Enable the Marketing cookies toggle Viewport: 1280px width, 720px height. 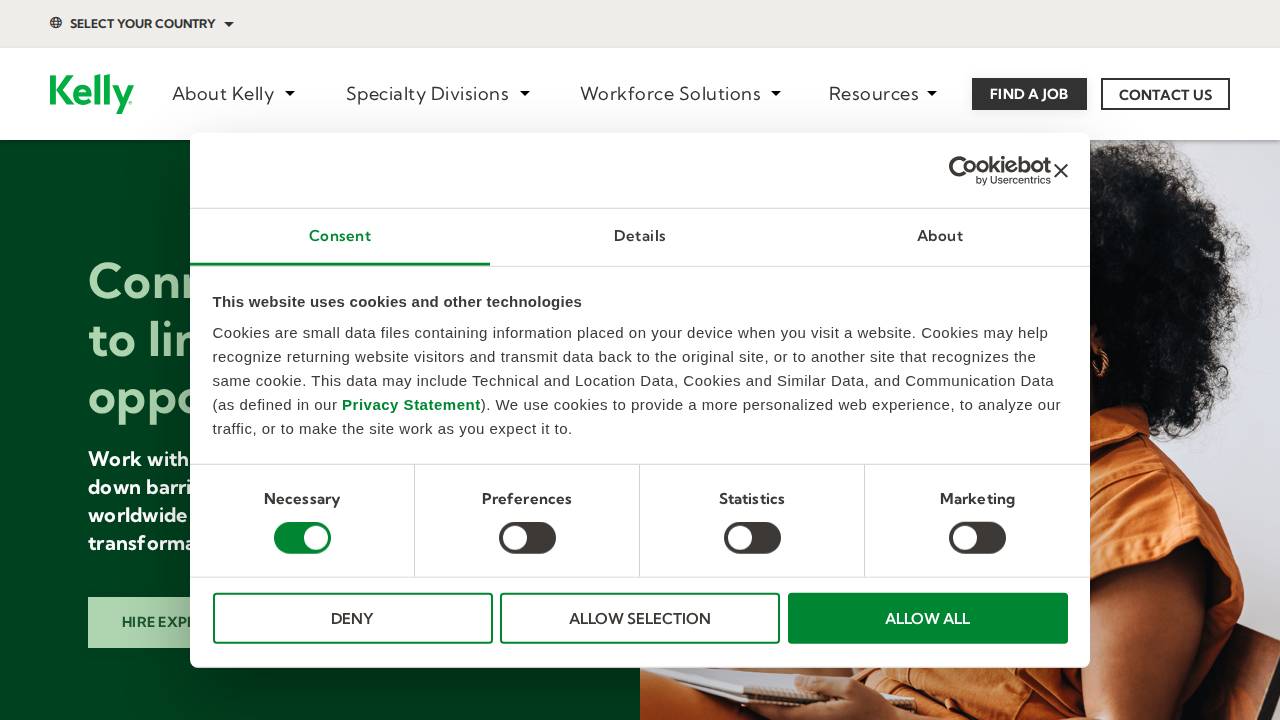pyautogui.click(x=977, y=538)
